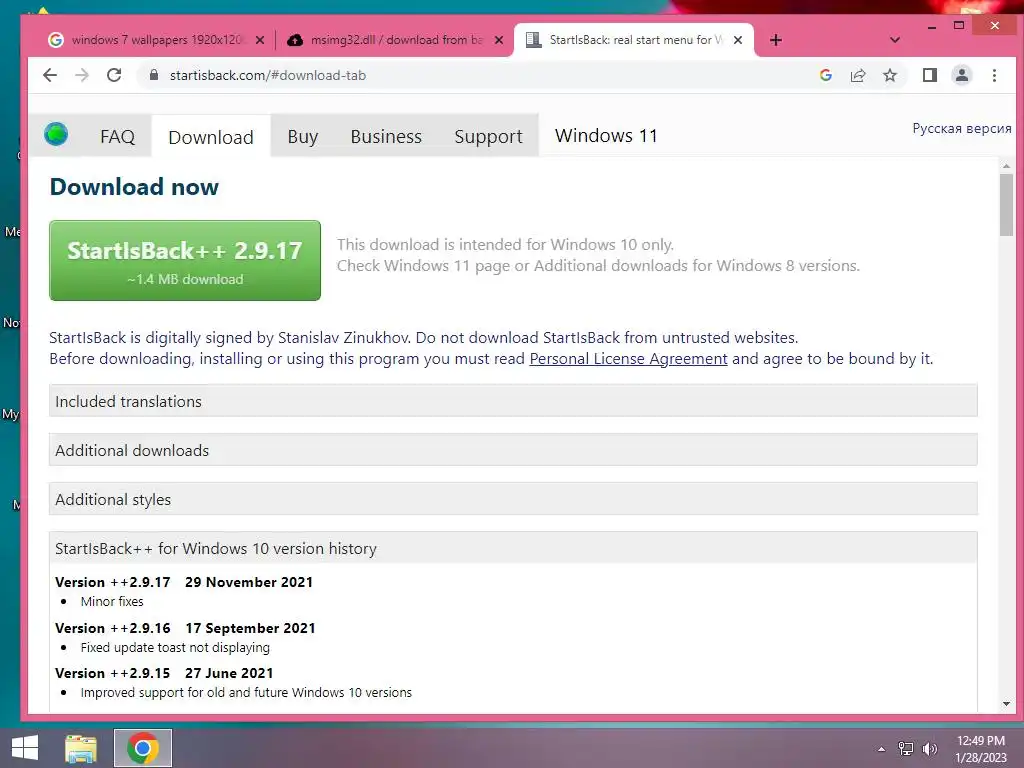1024x768 pixels.
Task: Click the network tray icon
Action: pos(905,749)
